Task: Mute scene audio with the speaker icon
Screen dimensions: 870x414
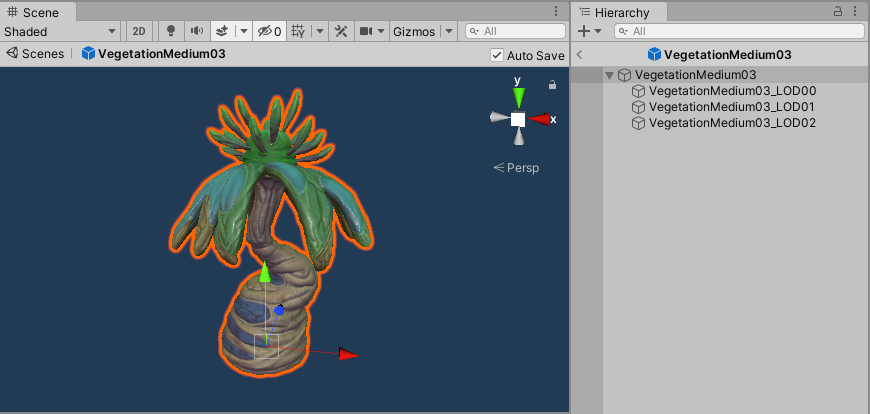Action: click(x=196, y=31)
